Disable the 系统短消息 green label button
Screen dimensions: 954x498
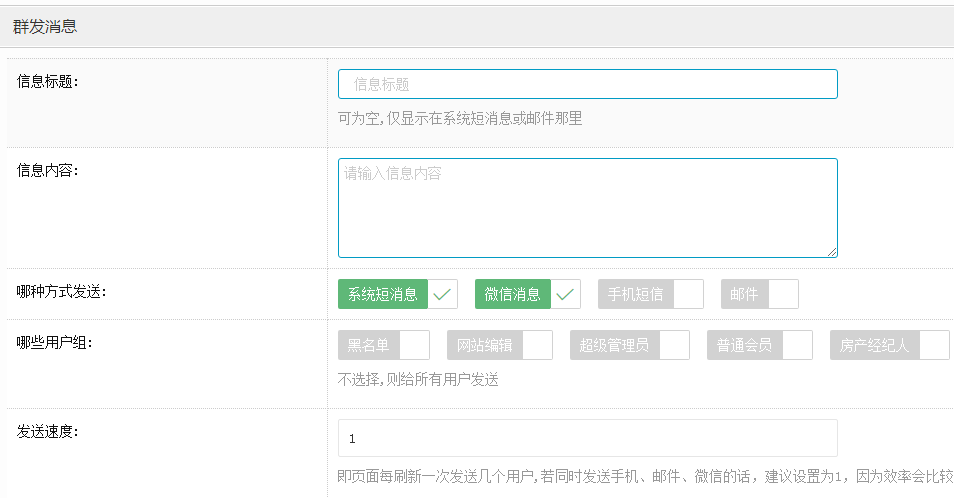click(x=383, y=294)
